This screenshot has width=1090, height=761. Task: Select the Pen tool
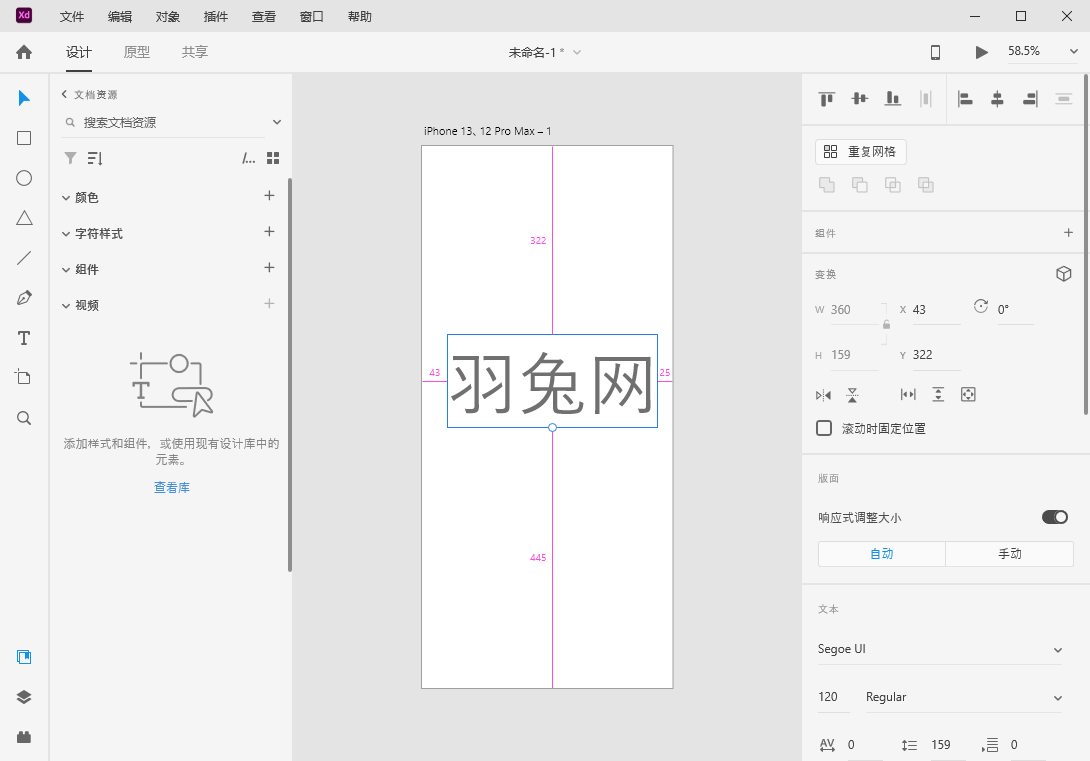(24, 298)
